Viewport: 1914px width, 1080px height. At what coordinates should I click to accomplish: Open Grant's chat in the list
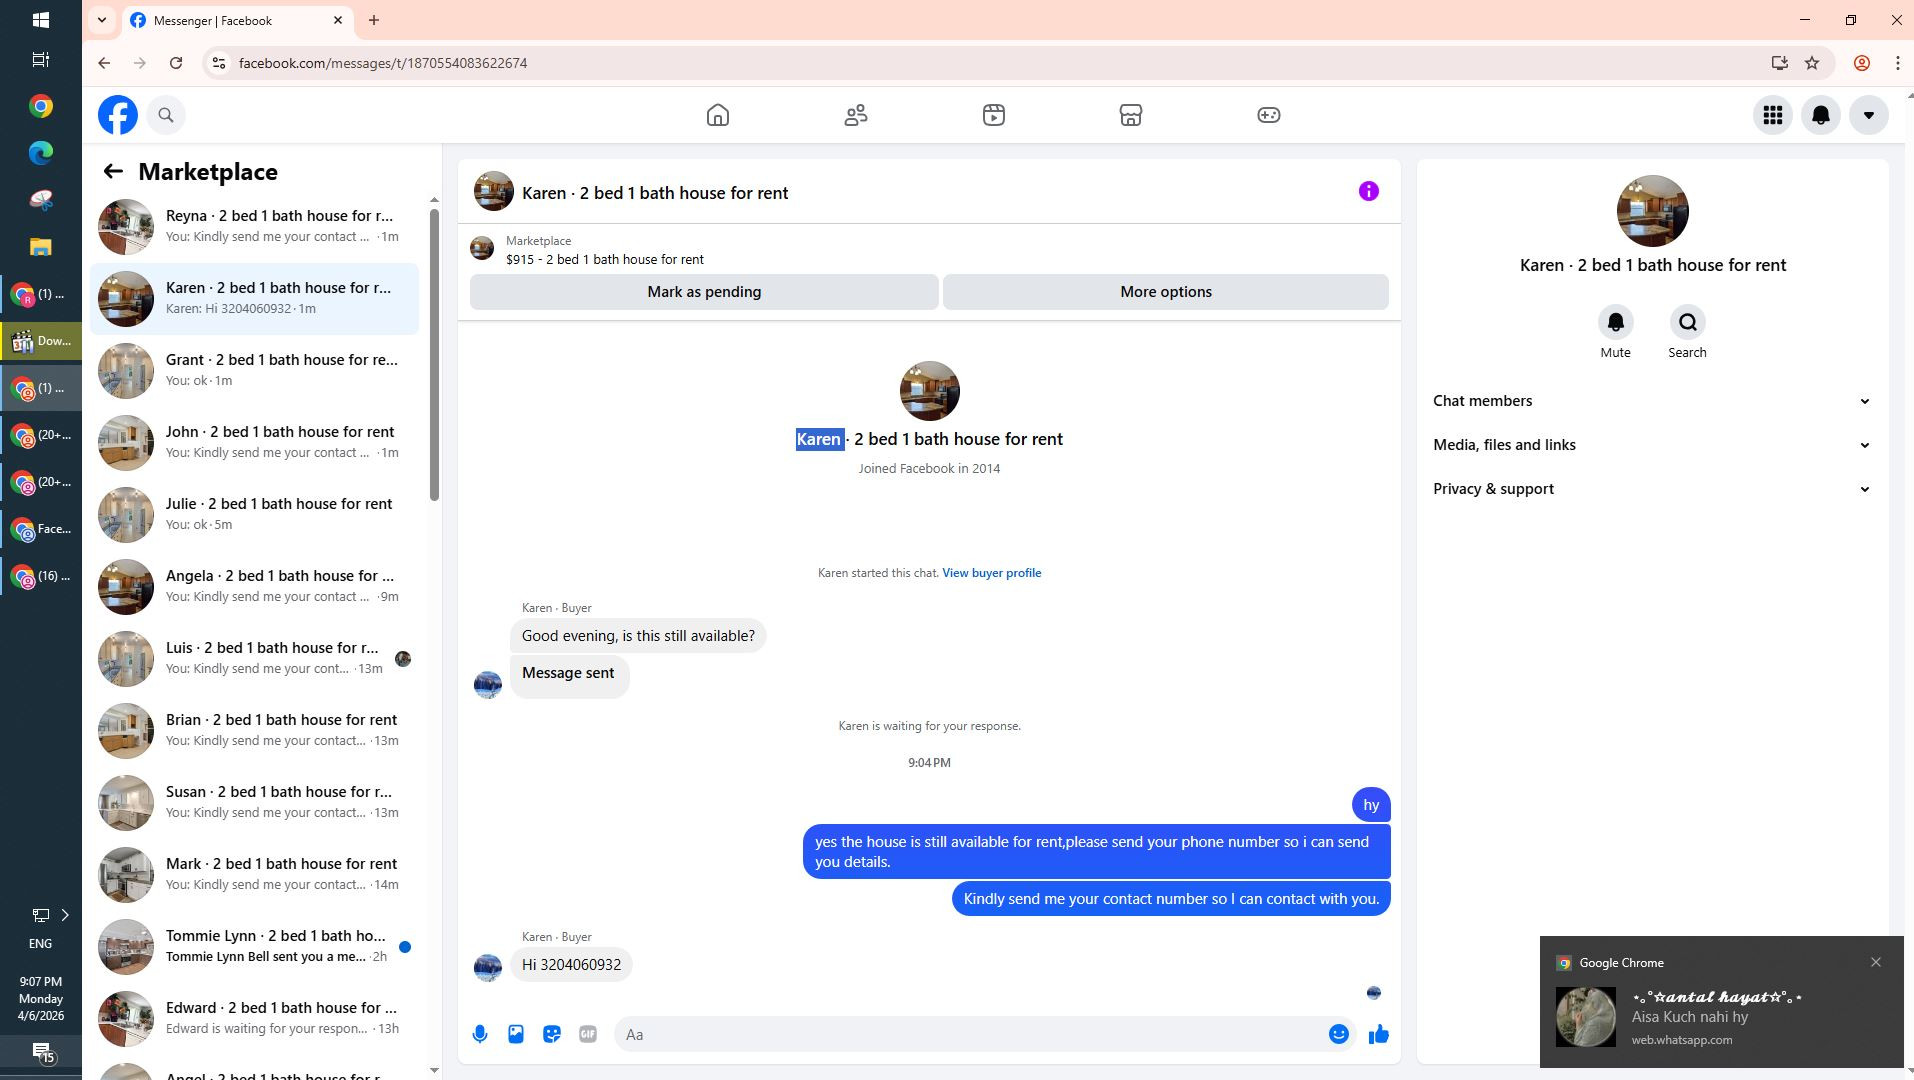255,370
